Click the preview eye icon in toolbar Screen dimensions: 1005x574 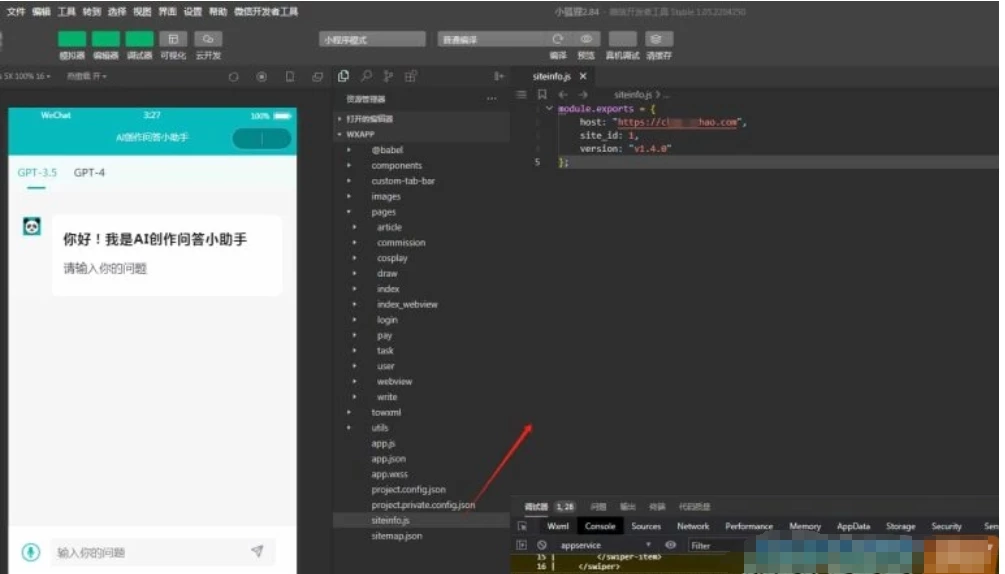coord(586,39)
